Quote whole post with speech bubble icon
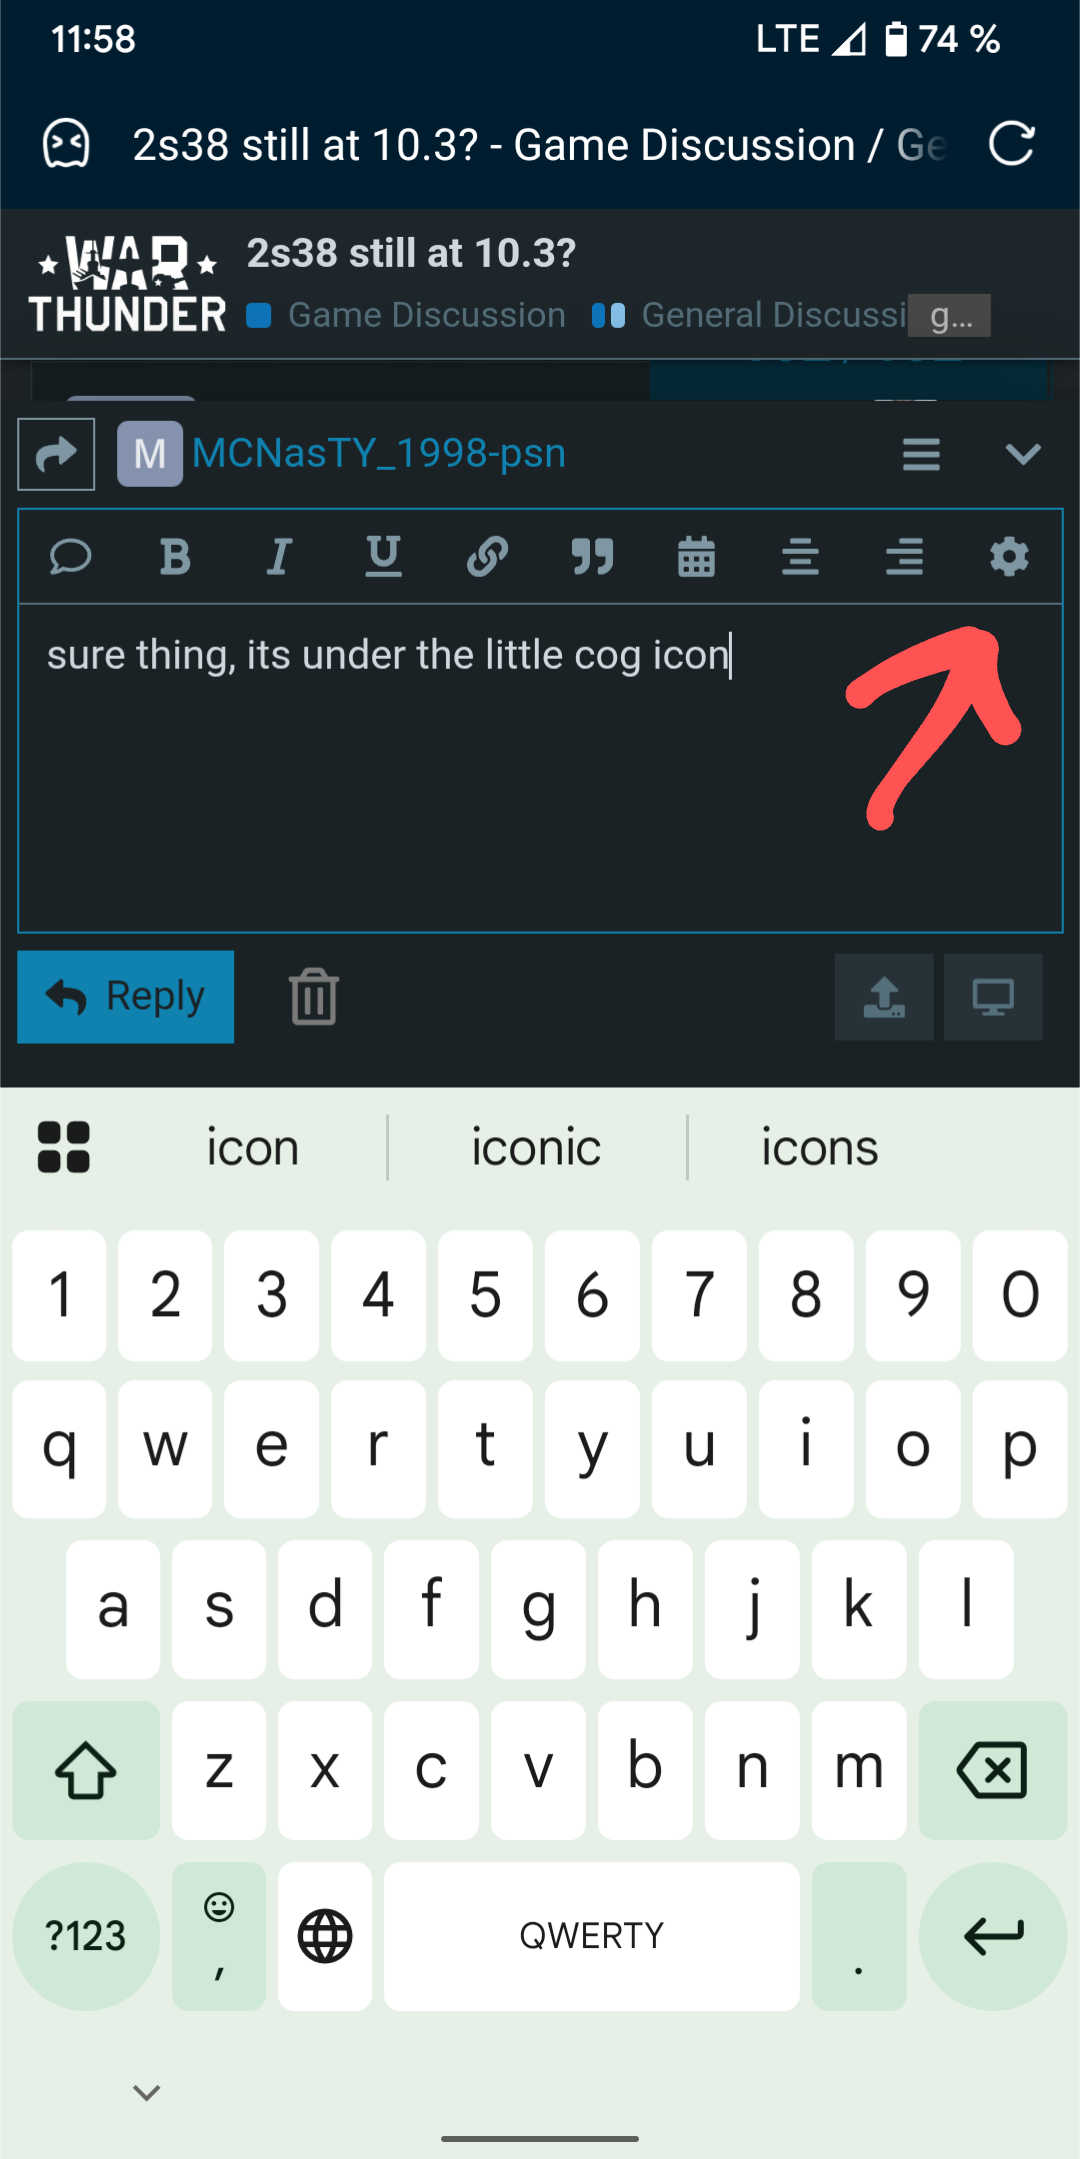 coord(71,556)
